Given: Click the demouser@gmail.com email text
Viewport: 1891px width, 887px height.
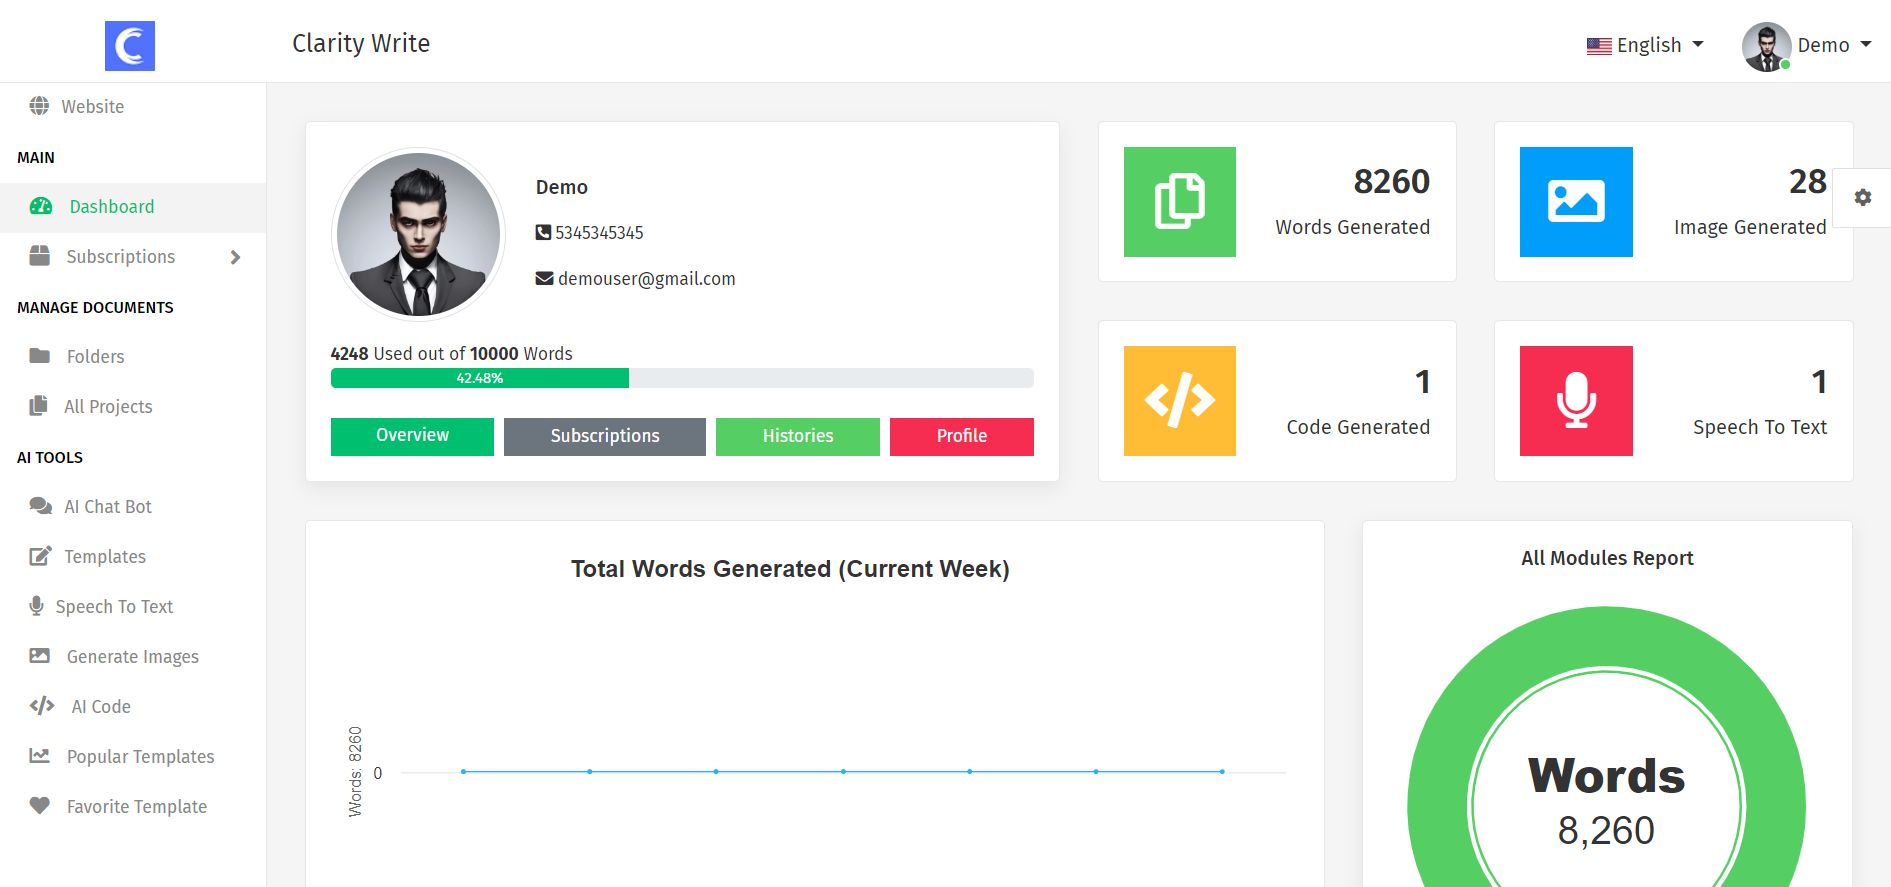Looking at the screenshot, I should pos(647,279).
